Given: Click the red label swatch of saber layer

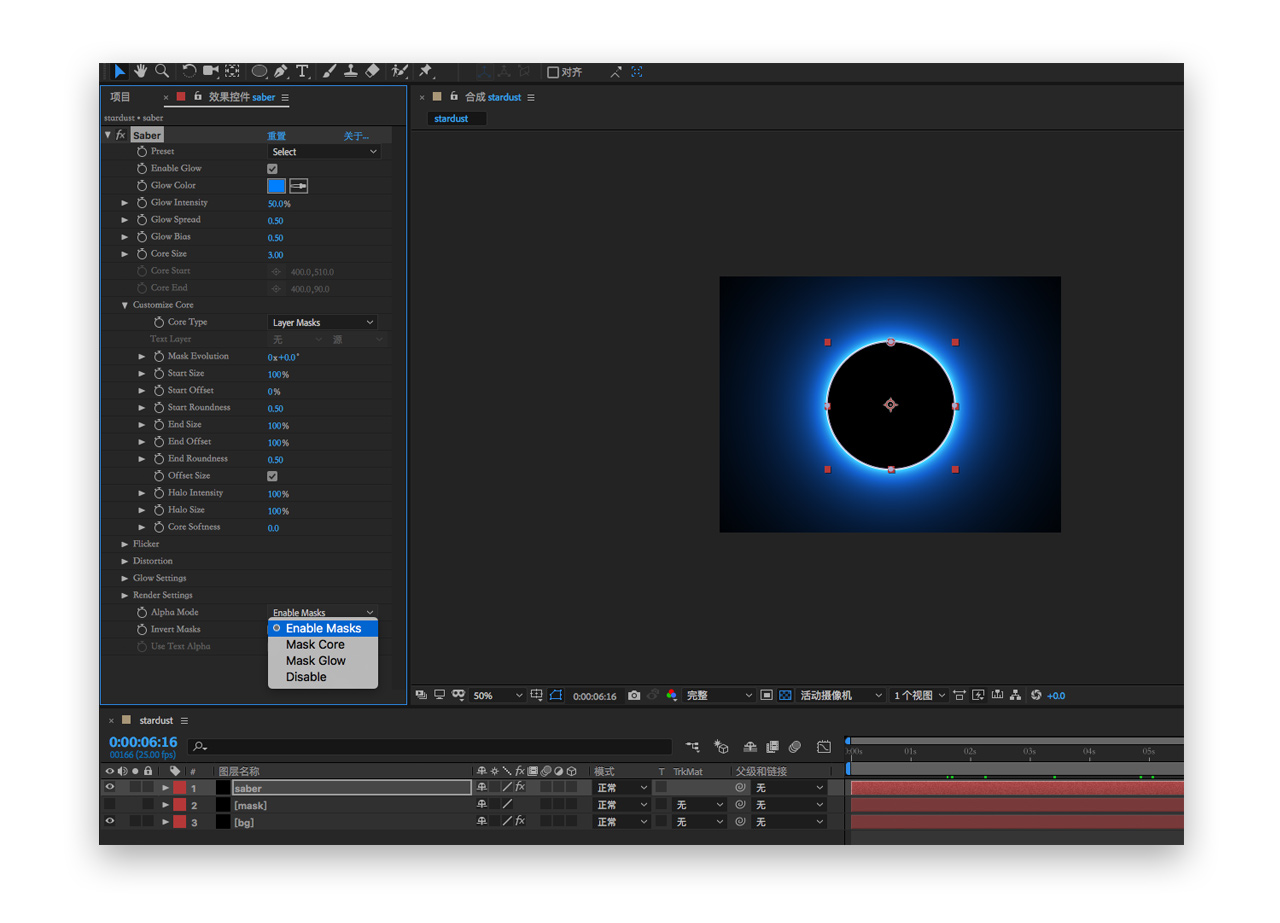Looking at the screenshot, I should (180, 788).
